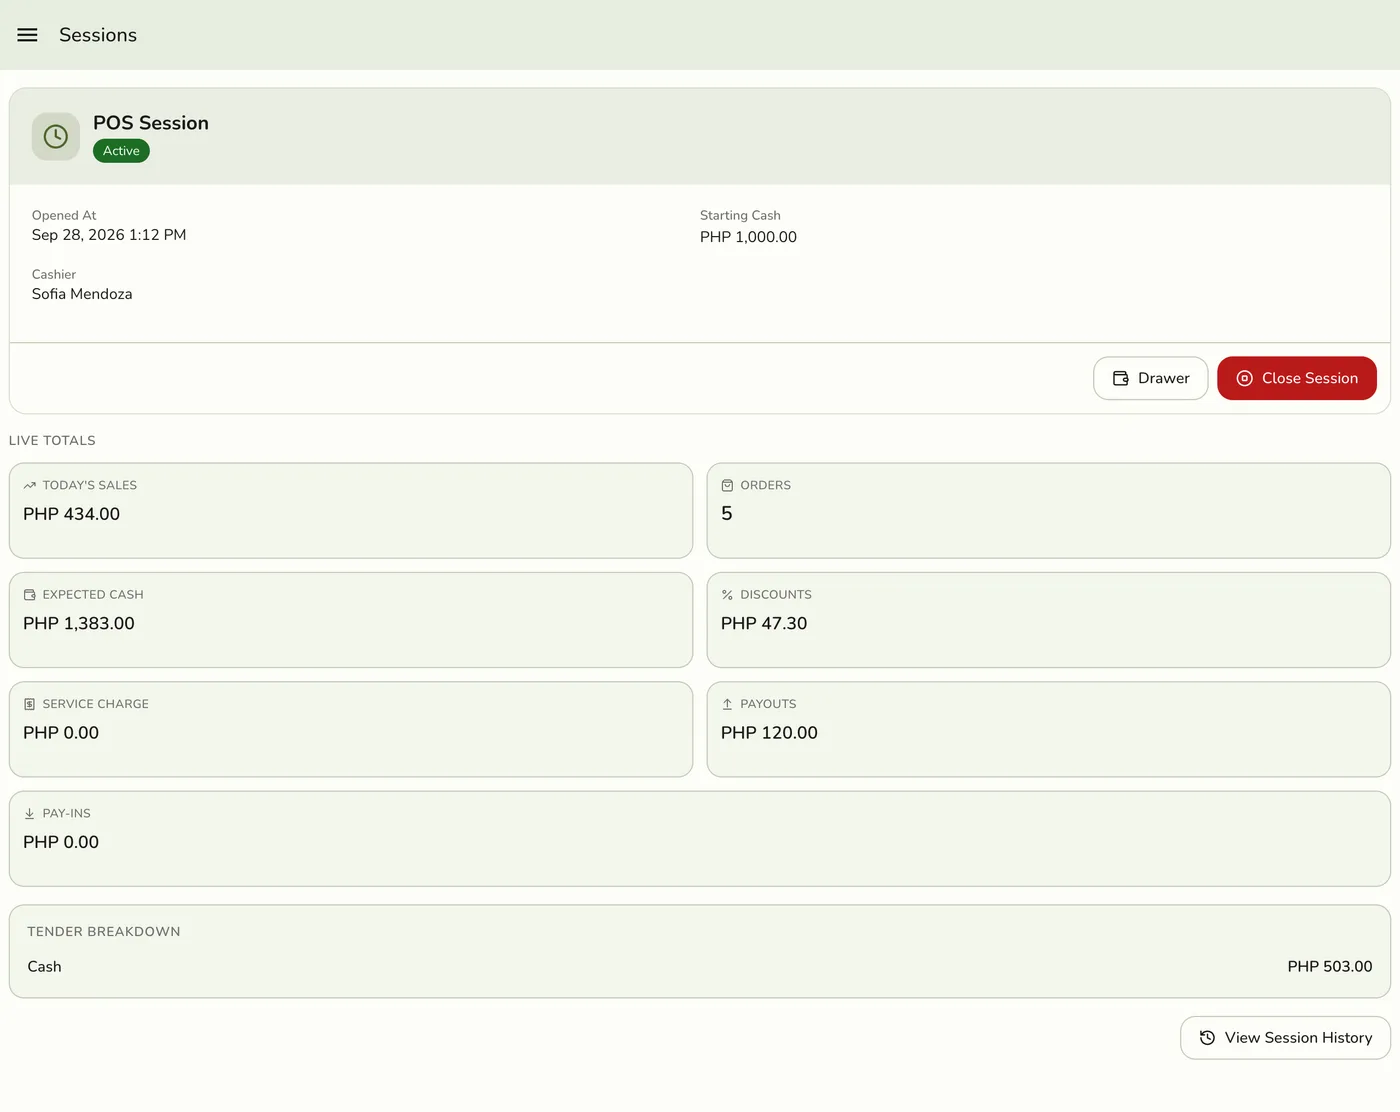Select the starting cash value PHP 1,000.00
The image size is (1400, 1112).
click(x=748, y=237)
